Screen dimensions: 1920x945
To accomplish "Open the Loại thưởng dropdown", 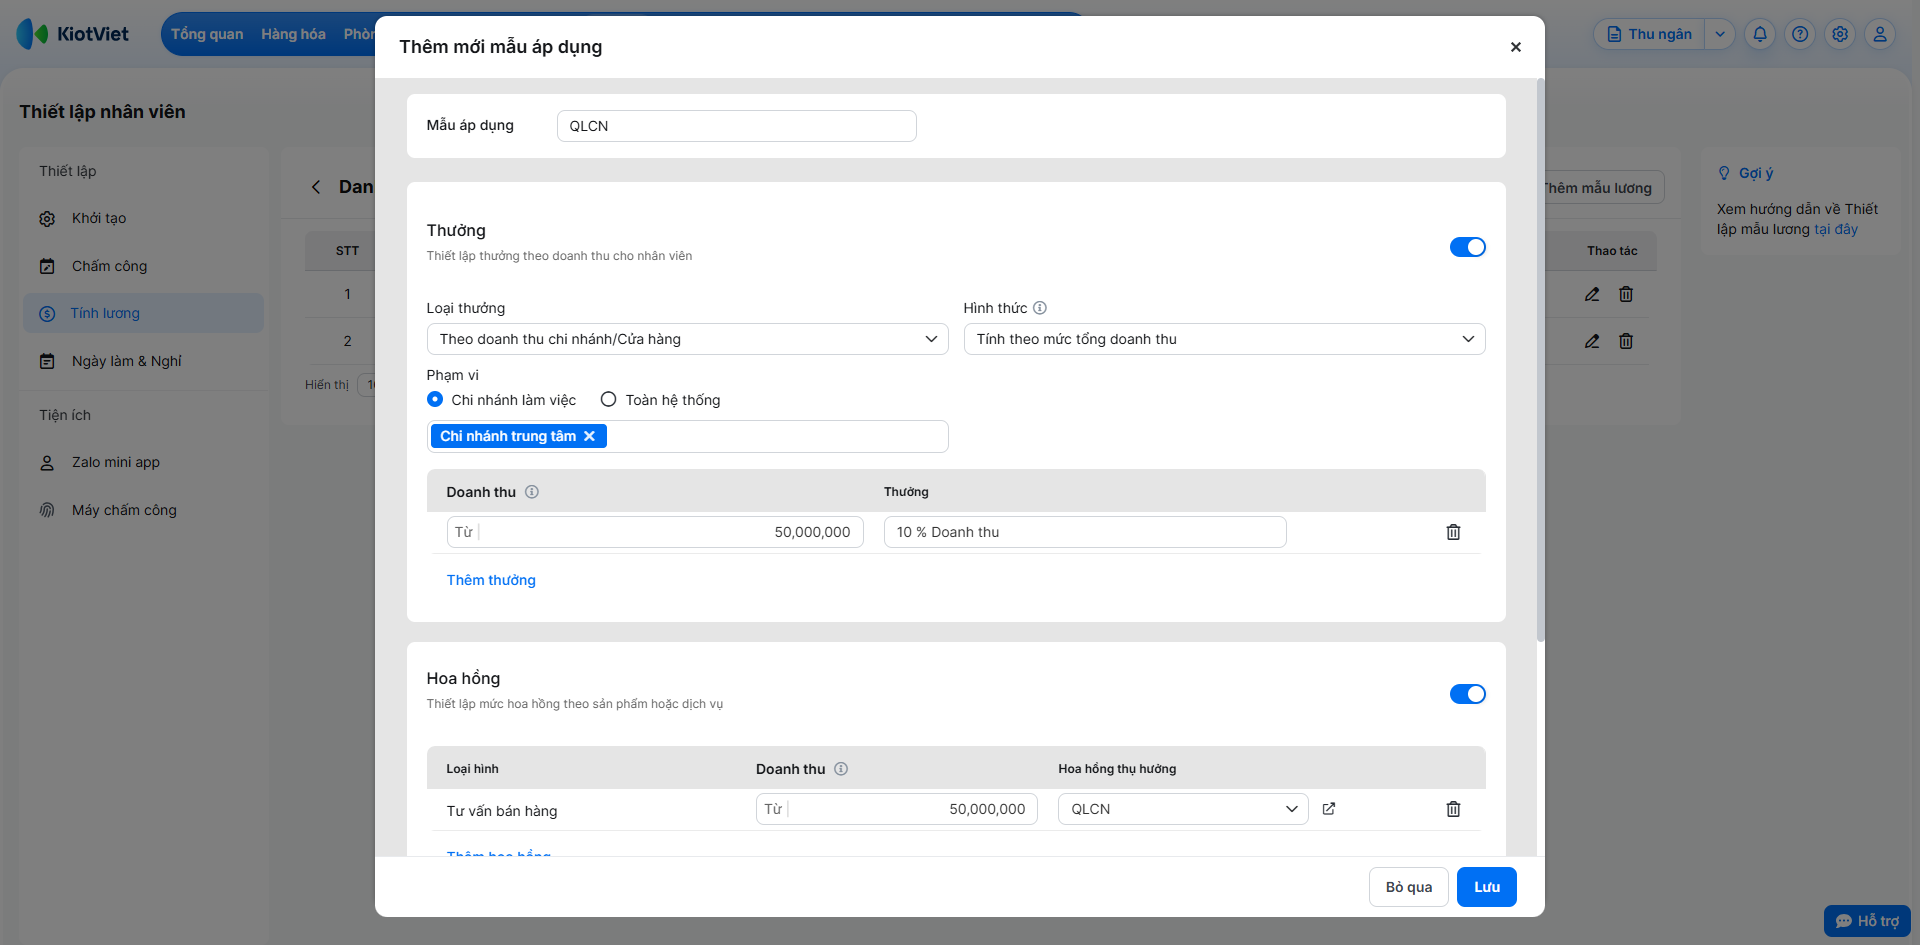I will pos(687,339).
